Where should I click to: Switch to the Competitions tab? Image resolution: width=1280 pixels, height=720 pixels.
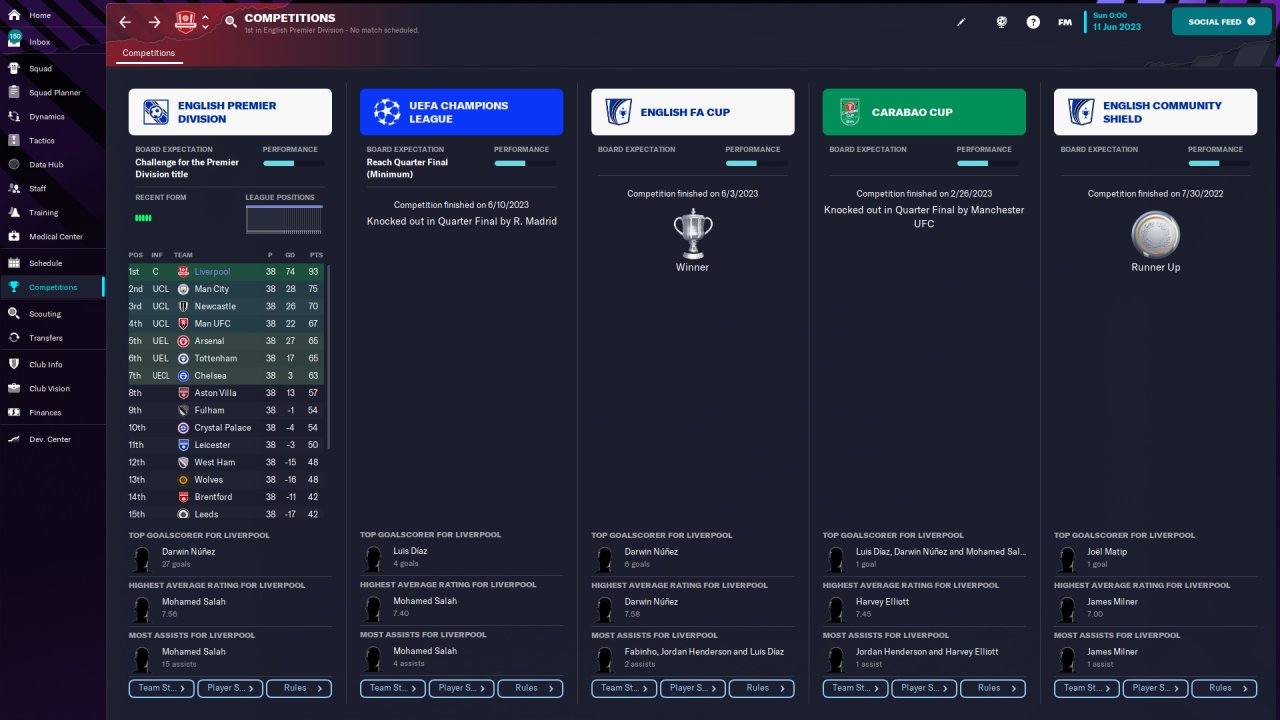[149, 53]
